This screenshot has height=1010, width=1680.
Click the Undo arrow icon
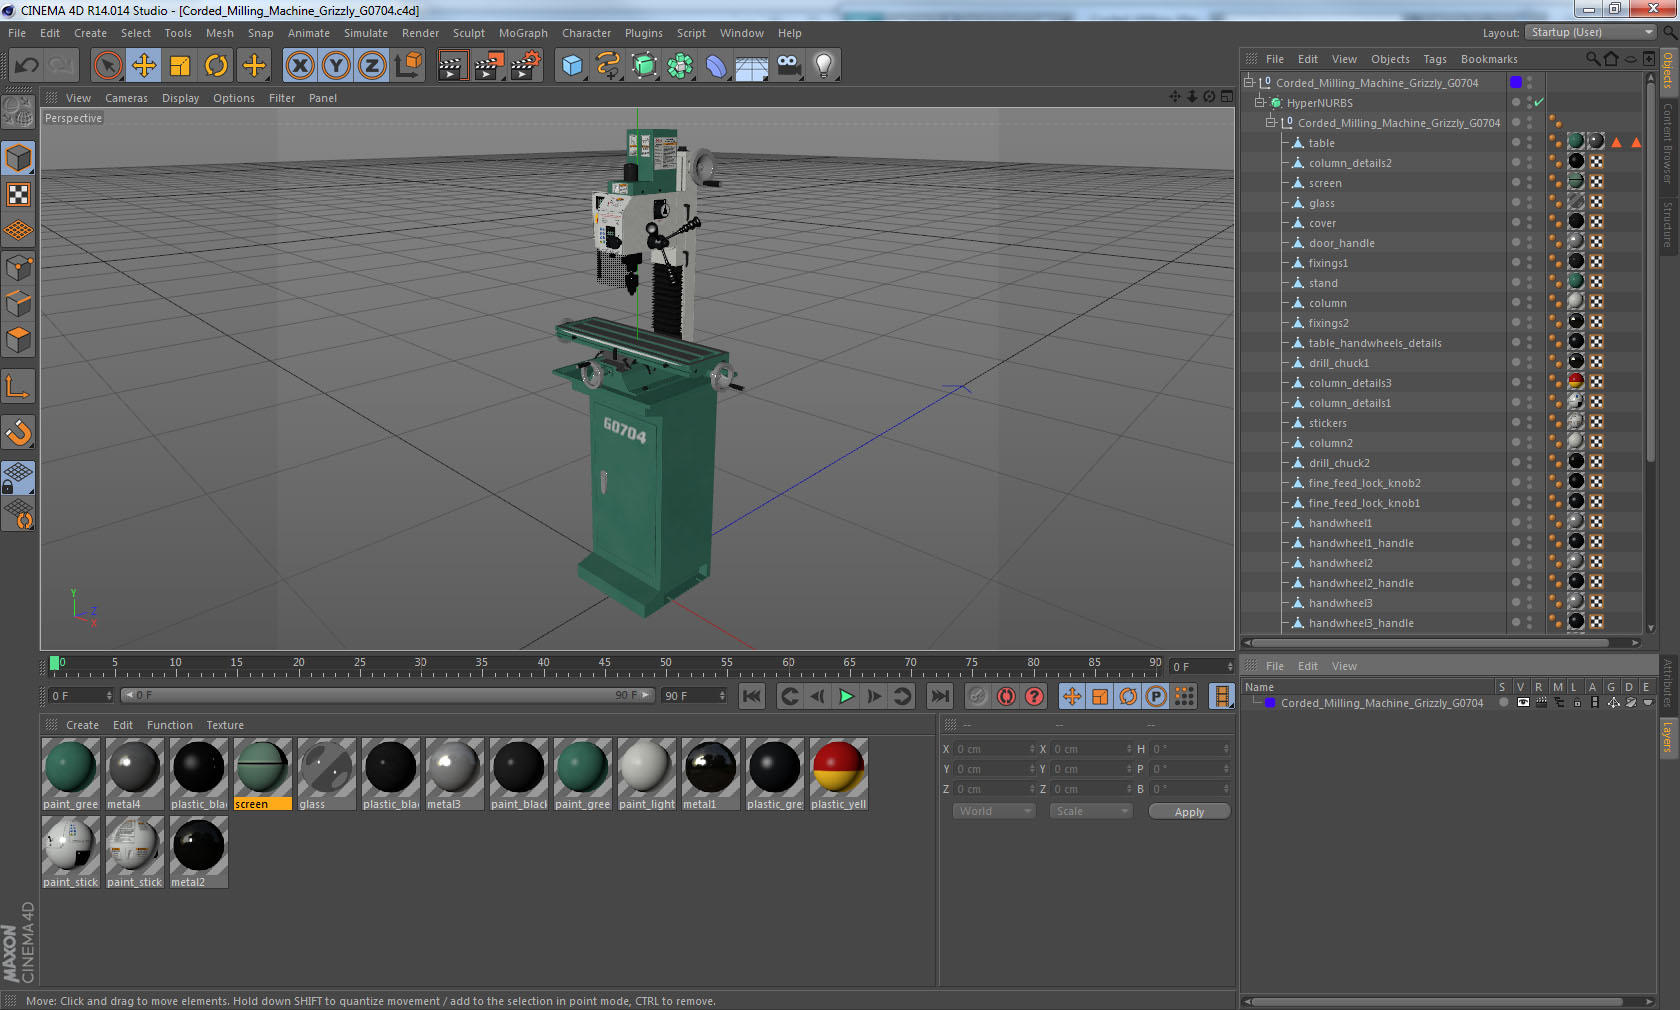pos(27,66)
